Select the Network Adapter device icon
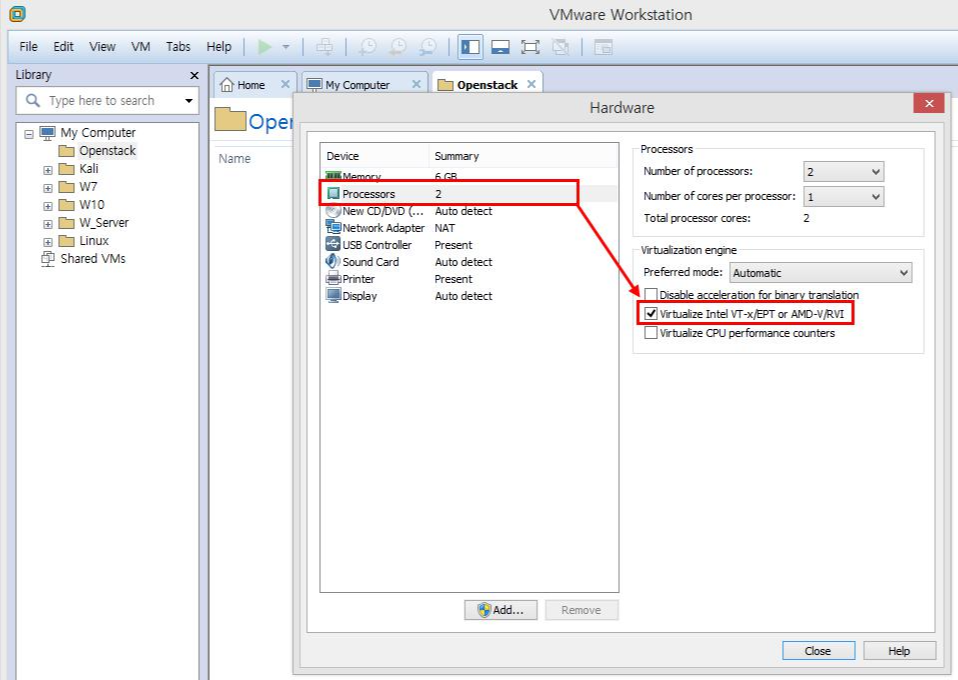 point(333,227)
